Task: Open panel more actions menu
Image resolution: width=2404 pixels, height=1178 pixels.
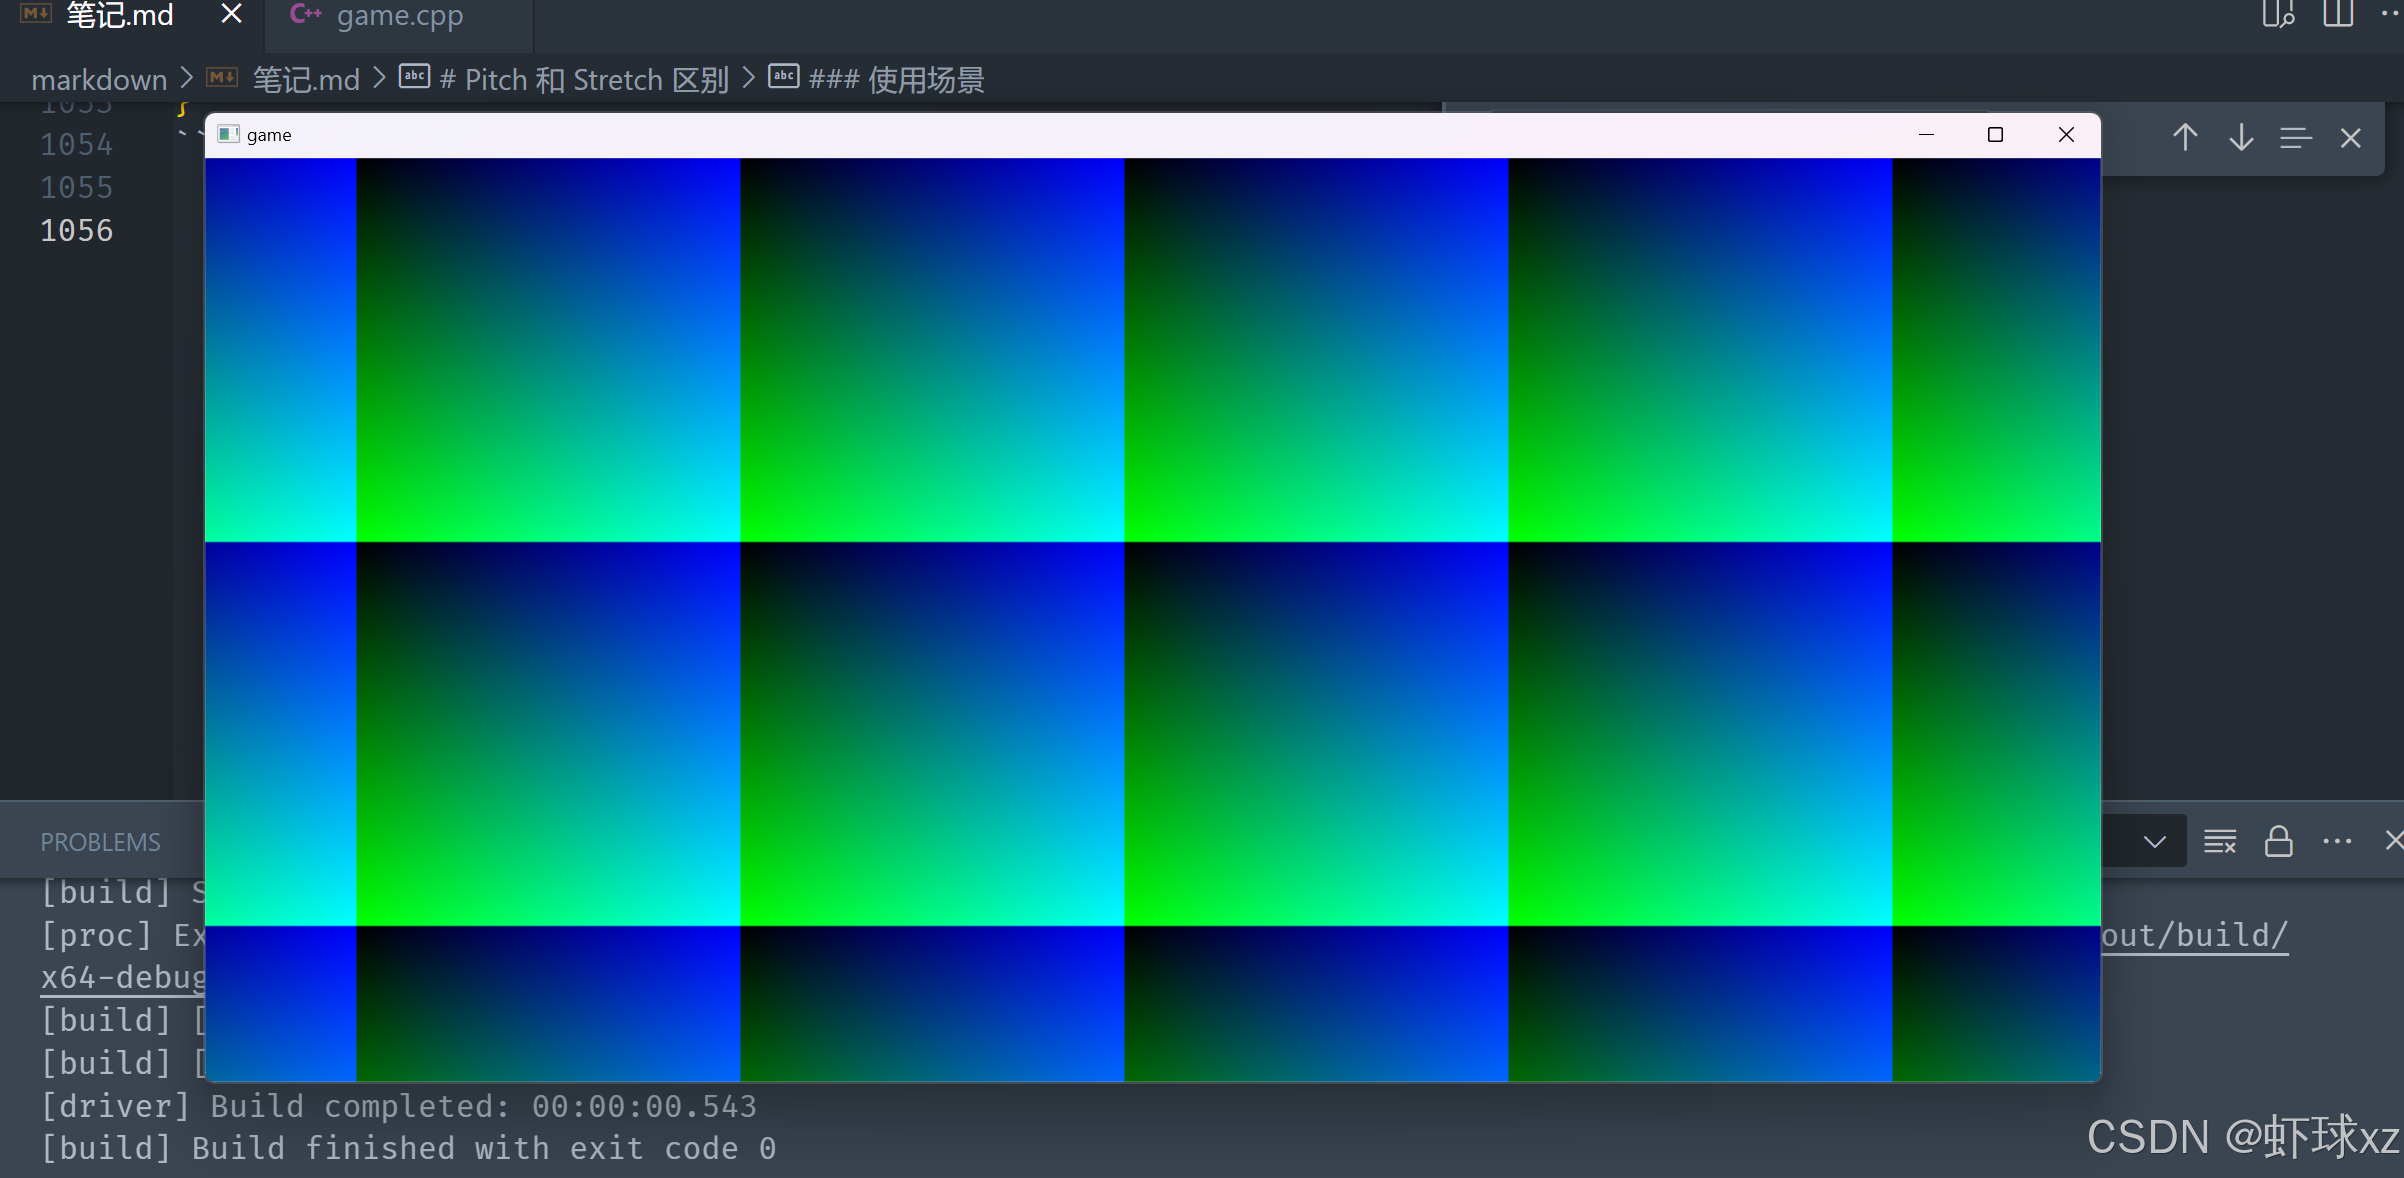Action: [x=2337, y=842]
